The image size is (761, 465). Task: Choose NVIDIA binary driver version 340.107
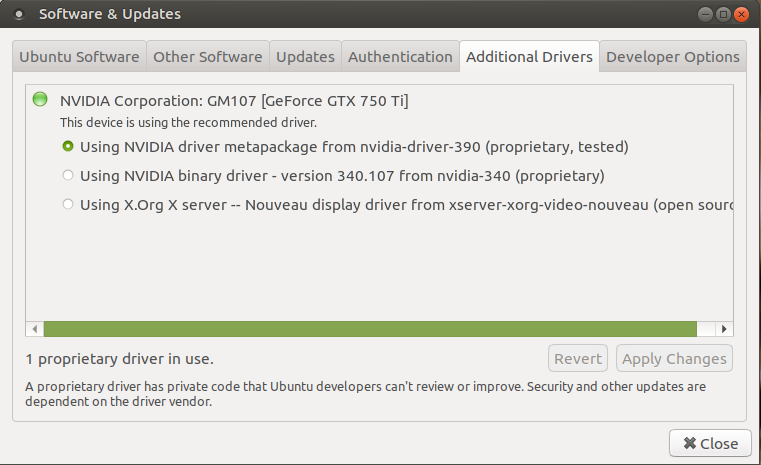click(x=68, y=176)
